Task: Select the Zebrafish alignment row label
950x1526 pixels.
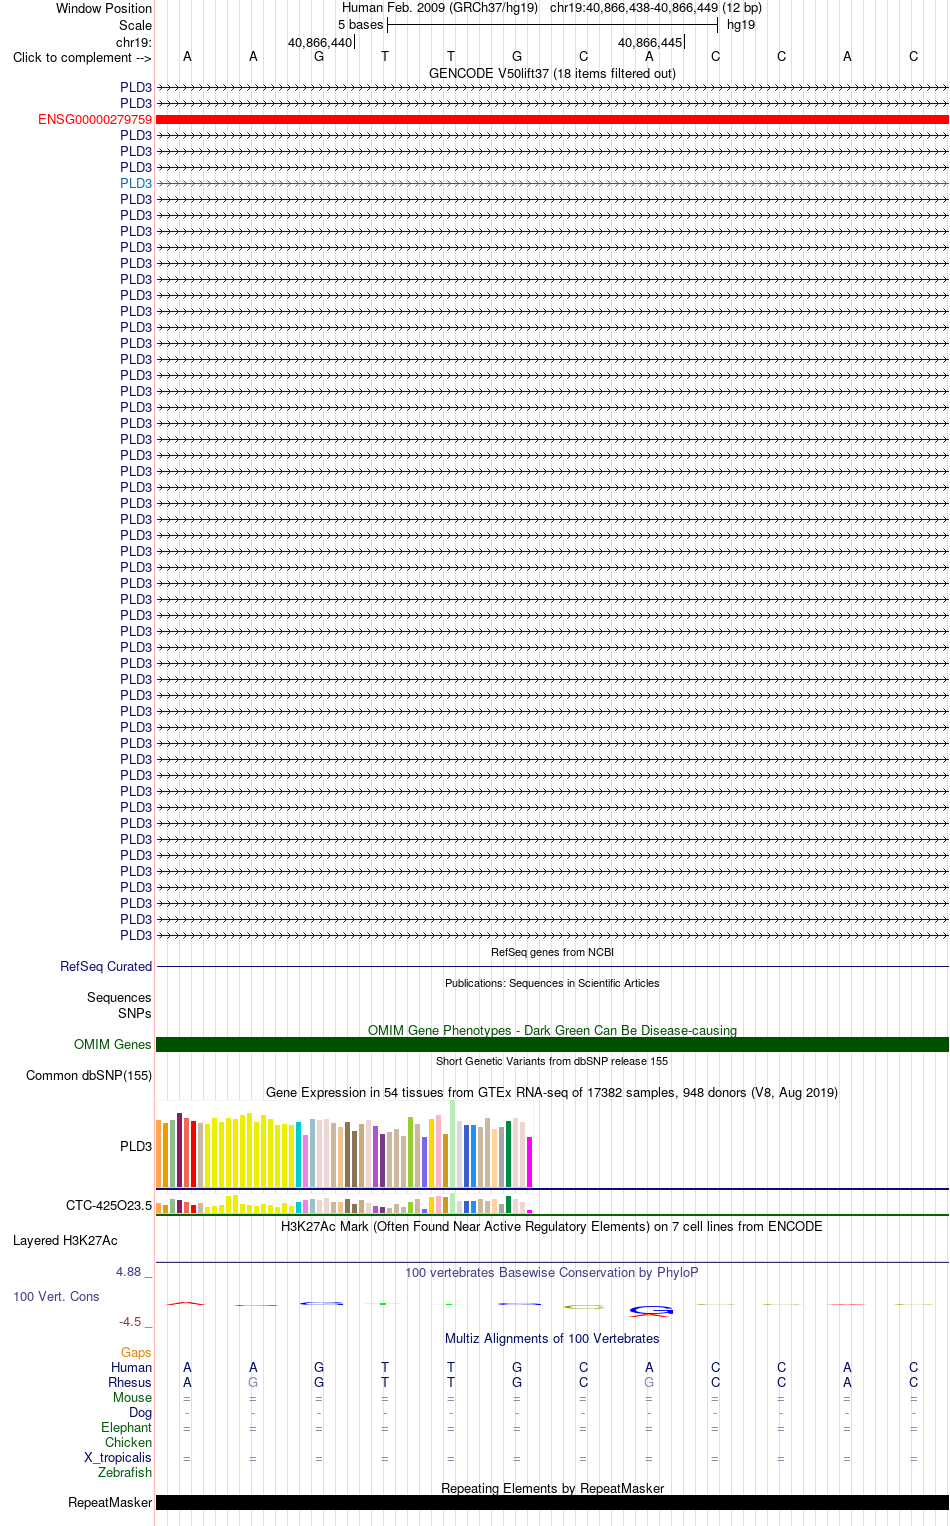Action: click(x=125, y=1472)
